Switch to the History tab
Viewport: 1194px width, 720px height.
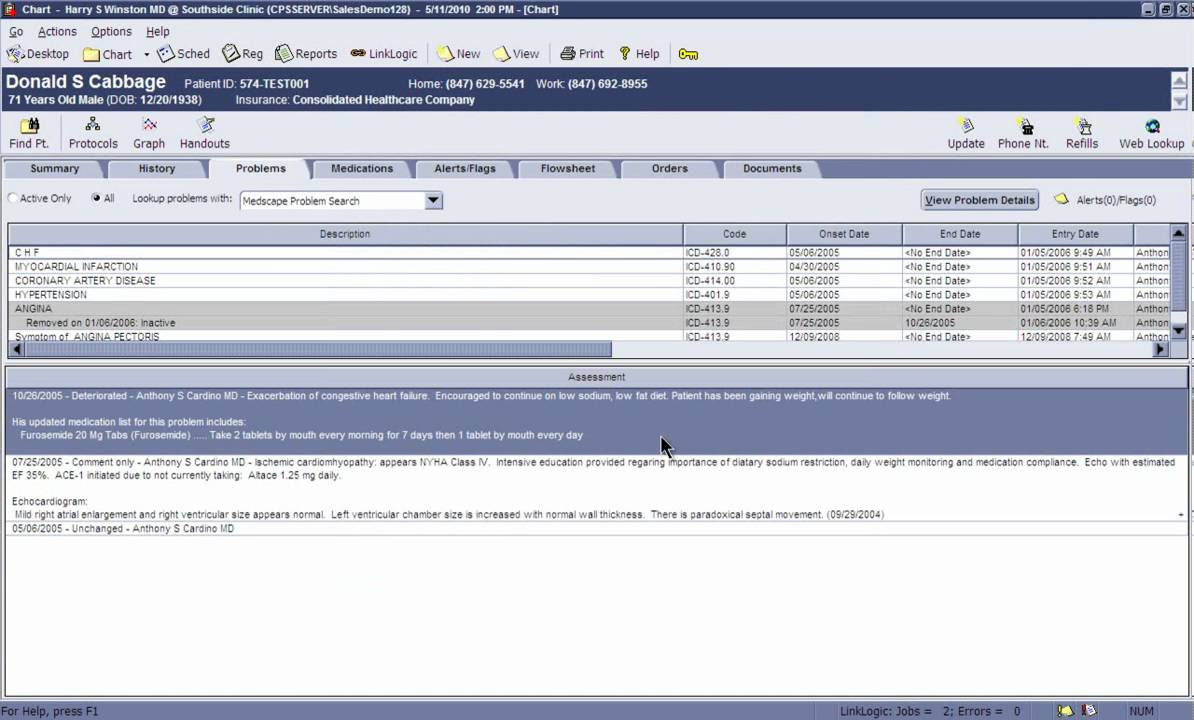[x=157, y=169]
